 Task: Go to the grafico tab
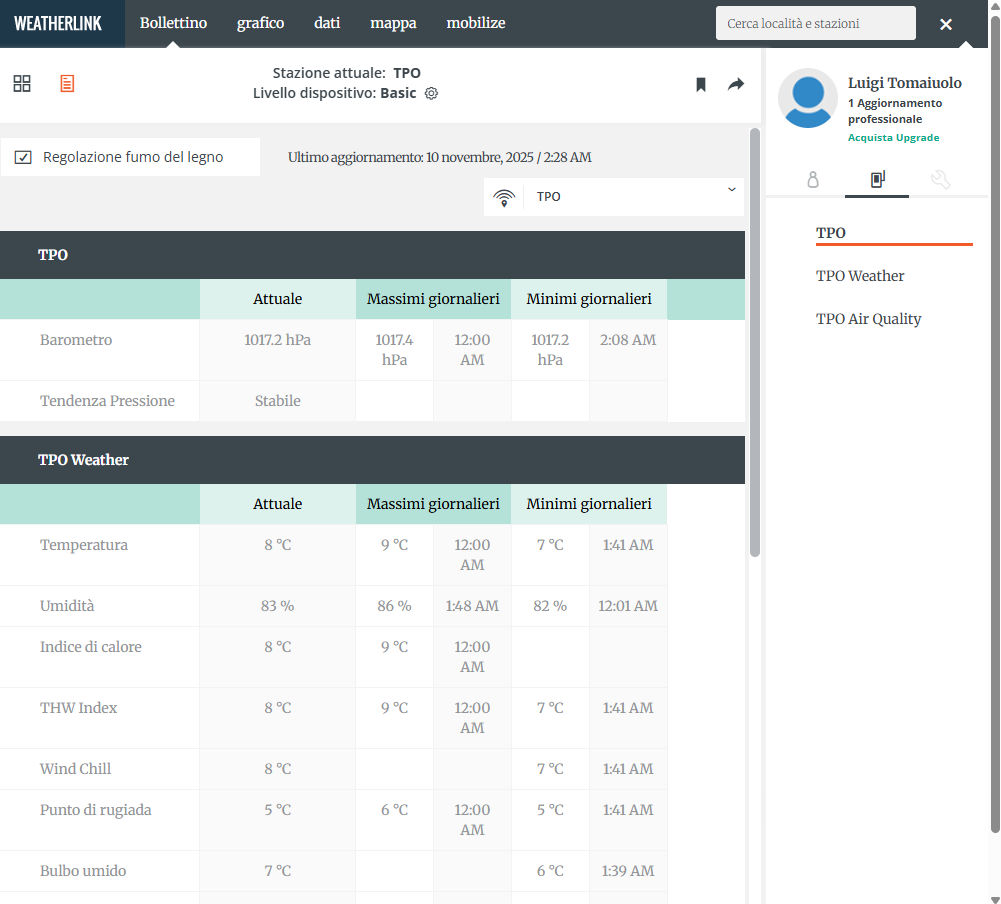(260, 23)
